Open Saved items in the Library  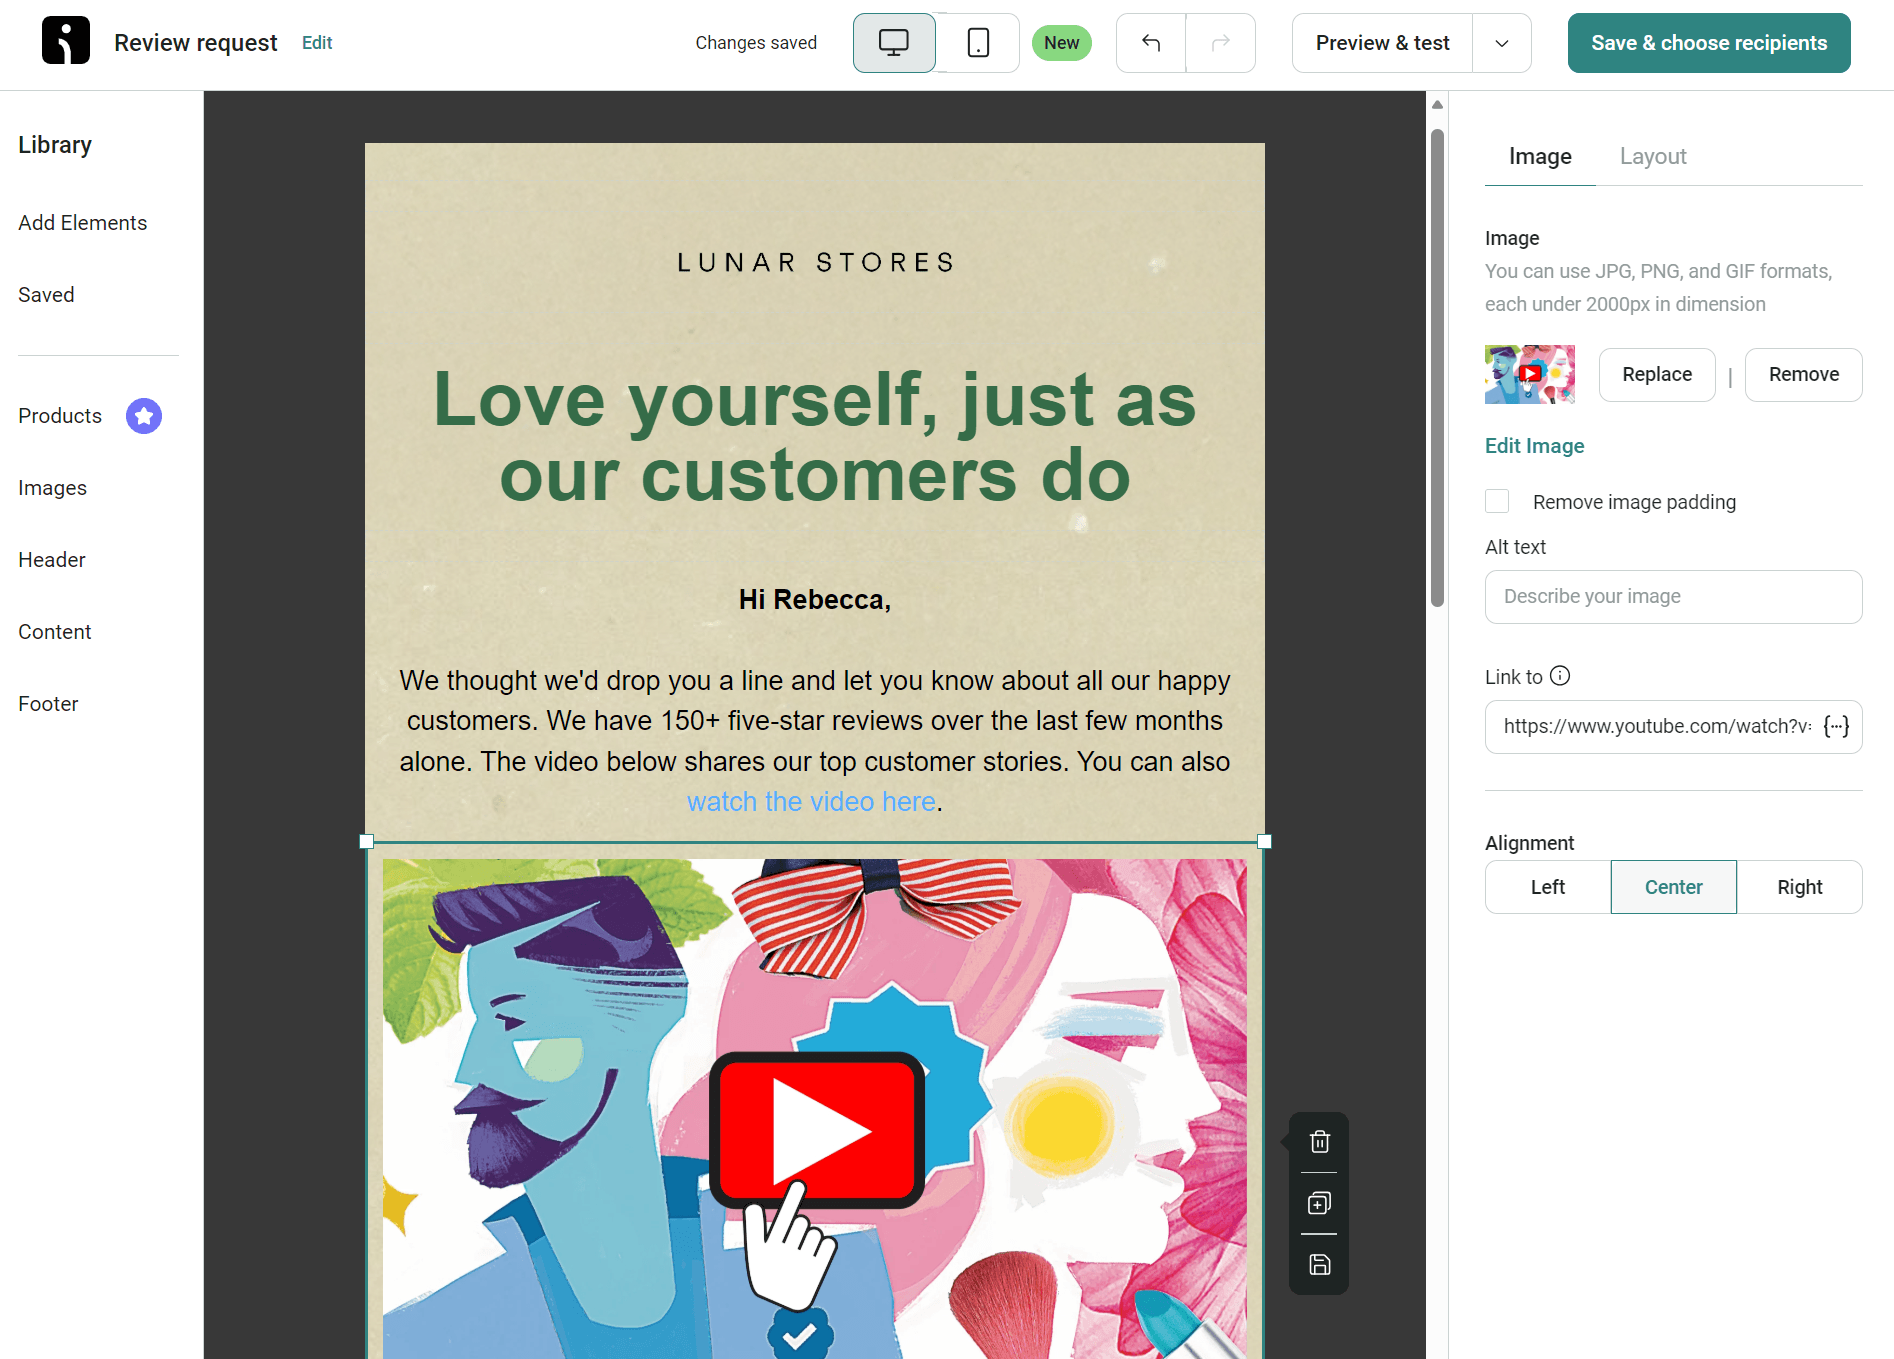(46, 295)
